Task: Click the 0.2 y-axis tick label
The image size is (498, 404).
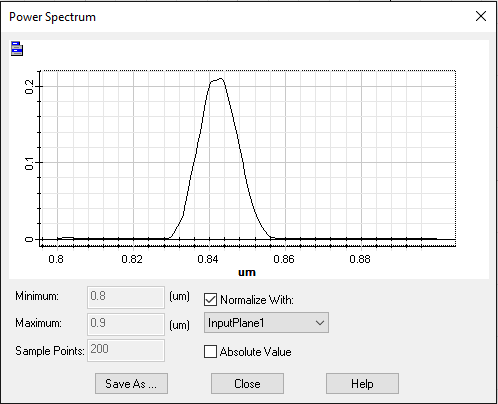Action: (29, 87)
